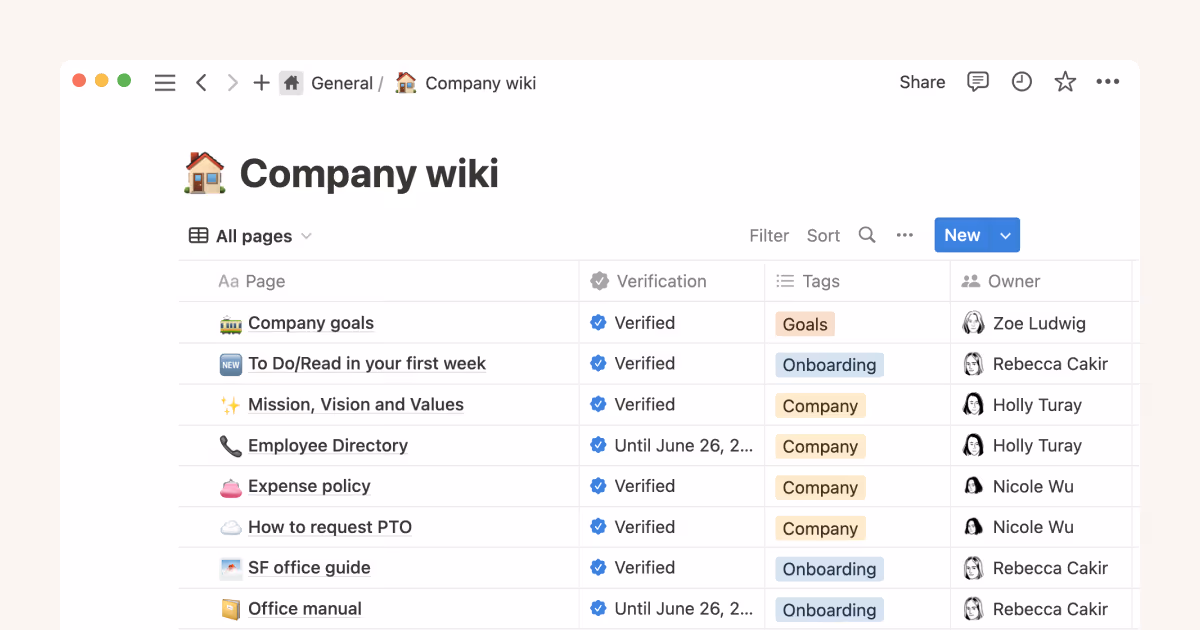Open the Expense policy page link
The height and width of the screenshot is (630, 1200).
click(309, 485)
